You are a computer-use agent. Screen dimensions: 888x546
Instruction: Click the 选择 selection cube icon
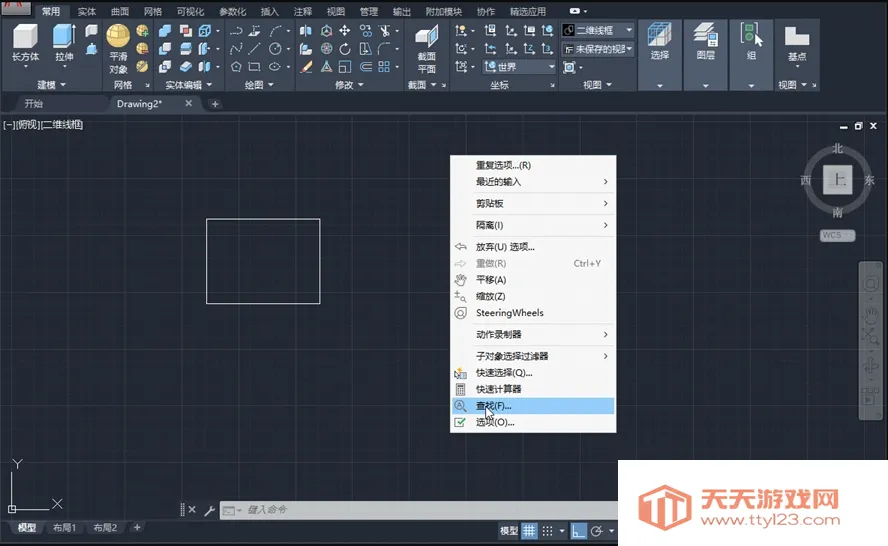(x=660, y=35)
